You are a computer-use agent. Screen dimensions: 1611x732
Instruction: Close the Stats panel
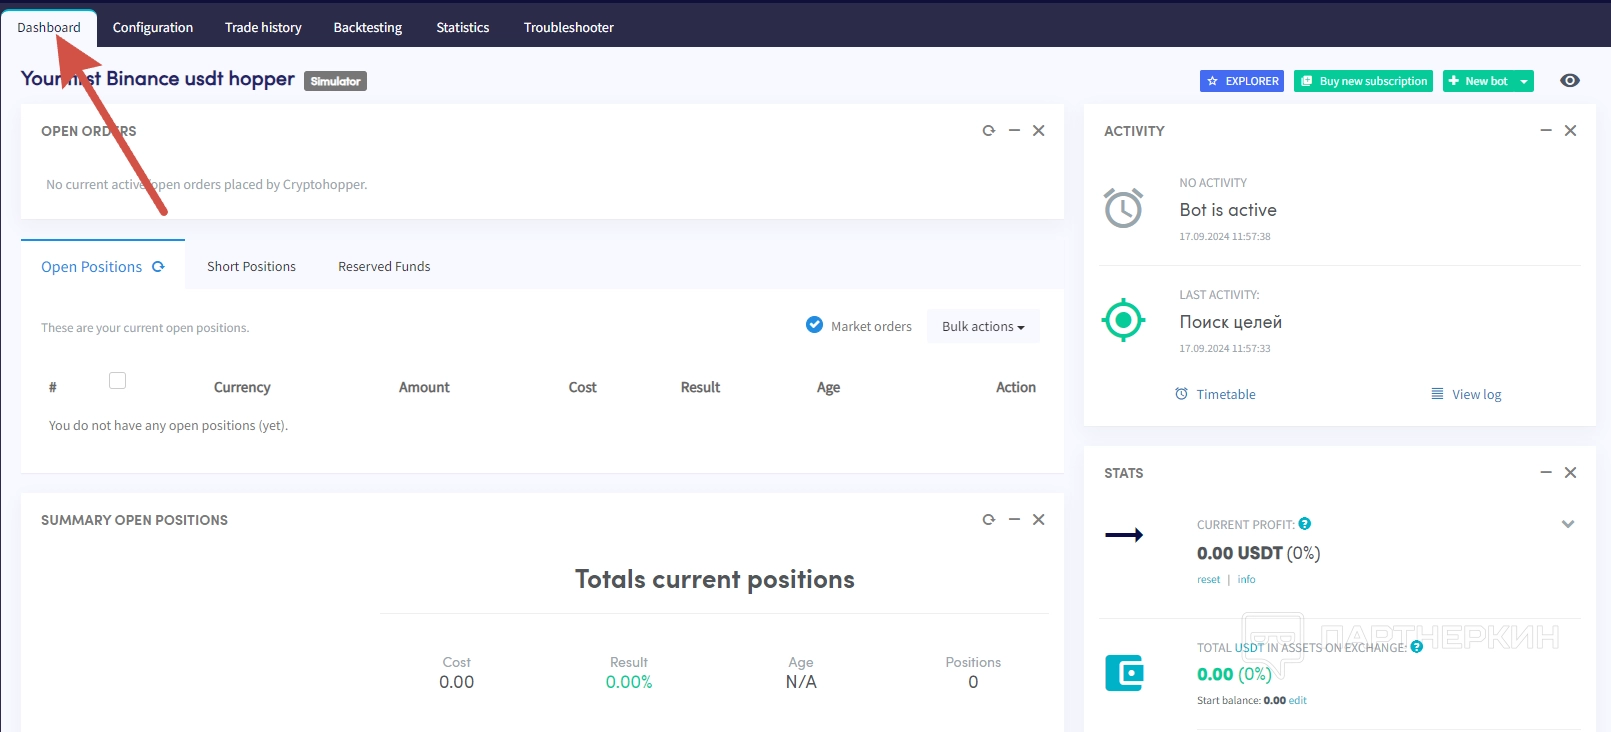click(x=1571, y=473)
